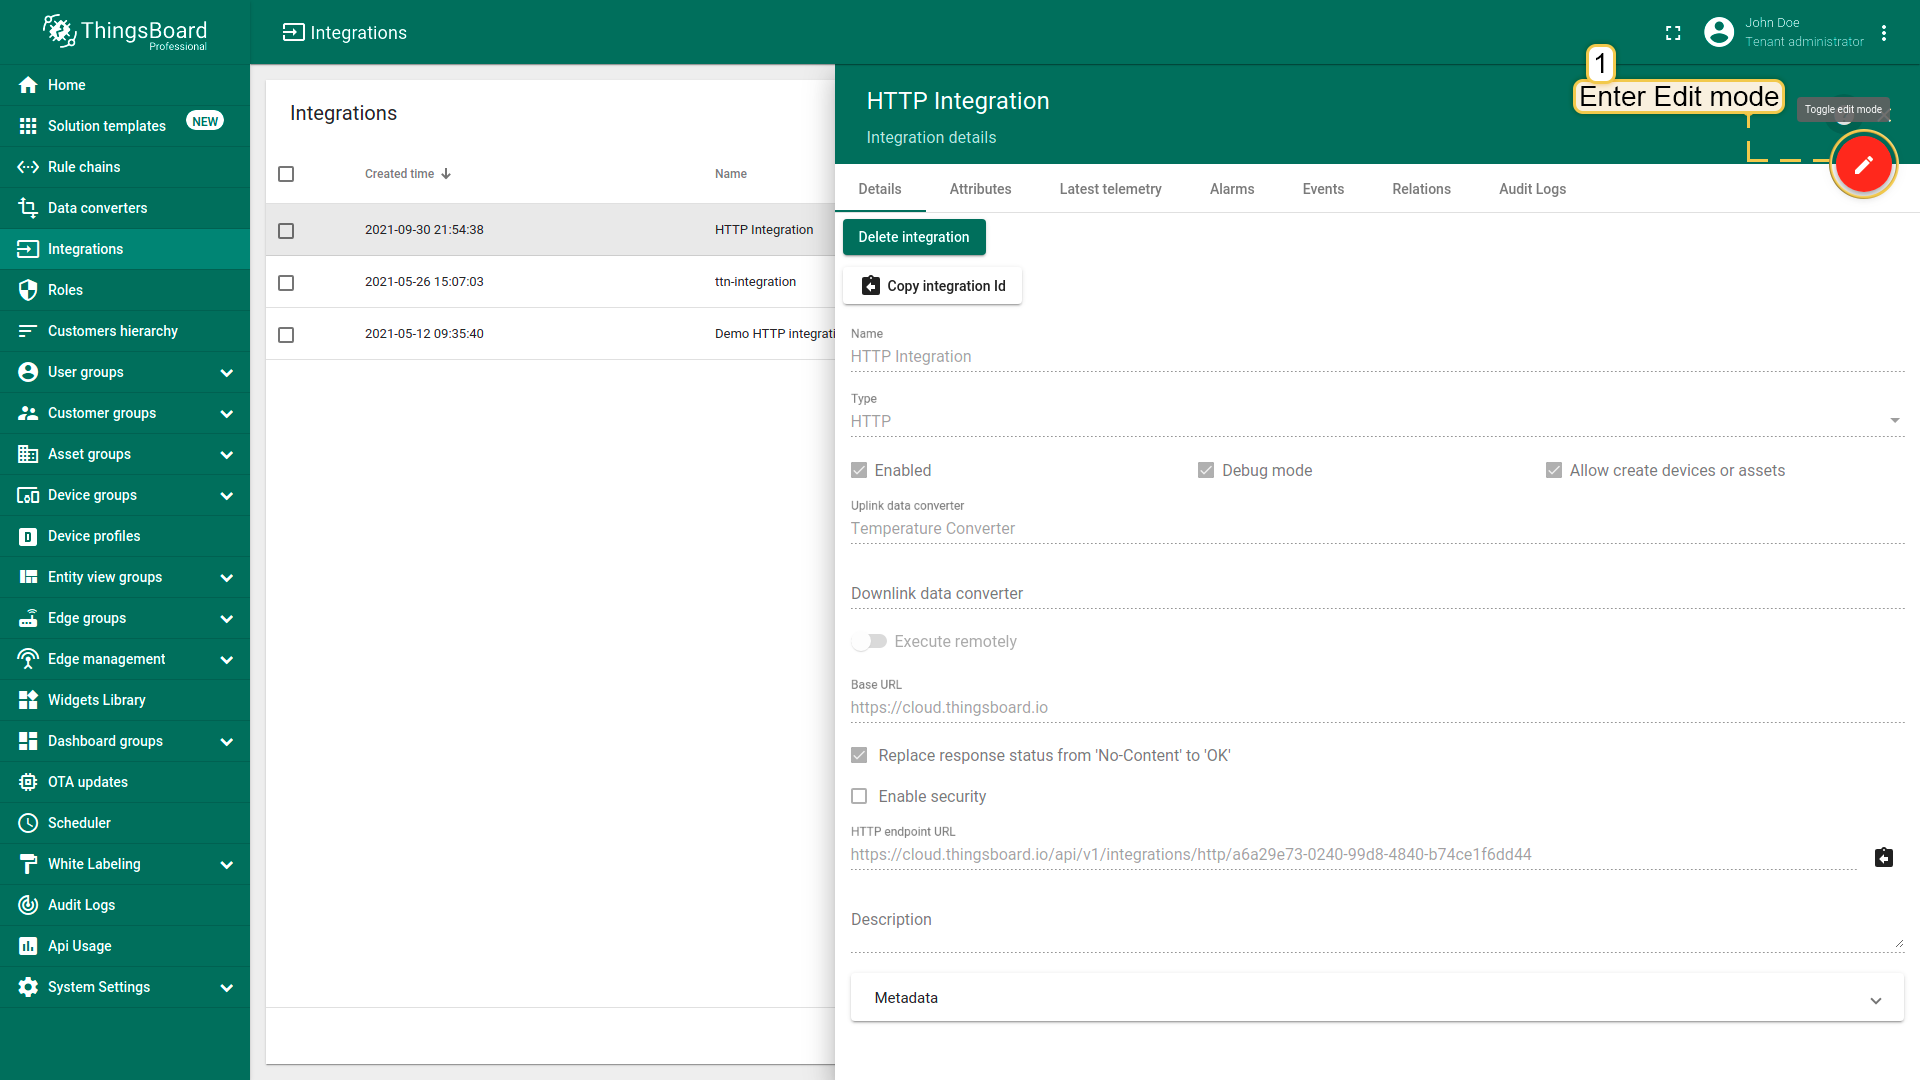Click Copy integration Id button
Viewport: 1920px width, 1080px height.
(x=933, y=286)
